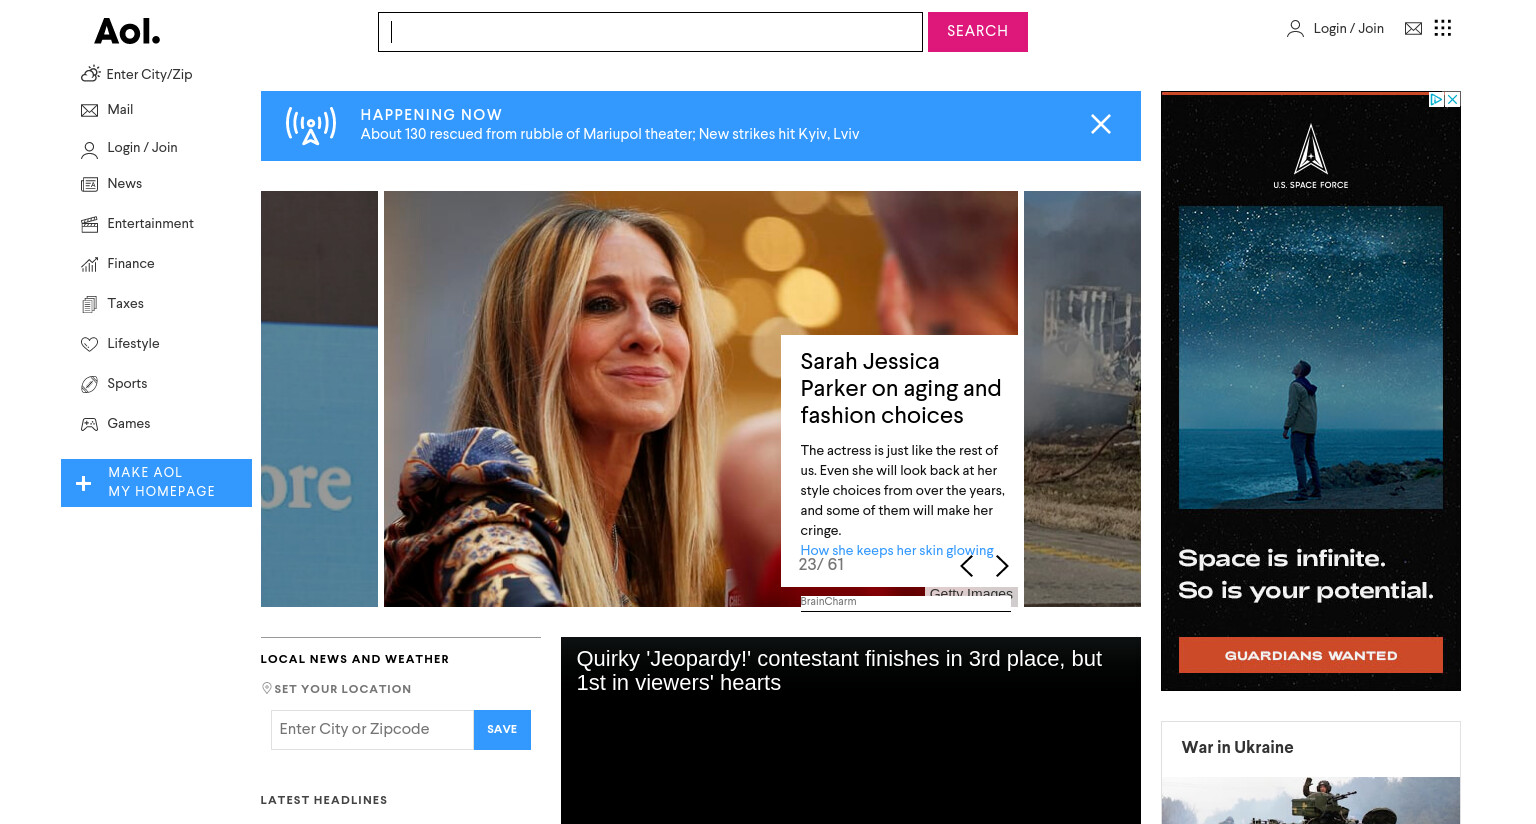1536x824 pixels.
Task: Open the Quirky 'Jeopardy!' contestant video title
Action: pyautogui.click(x=839, y=671)
